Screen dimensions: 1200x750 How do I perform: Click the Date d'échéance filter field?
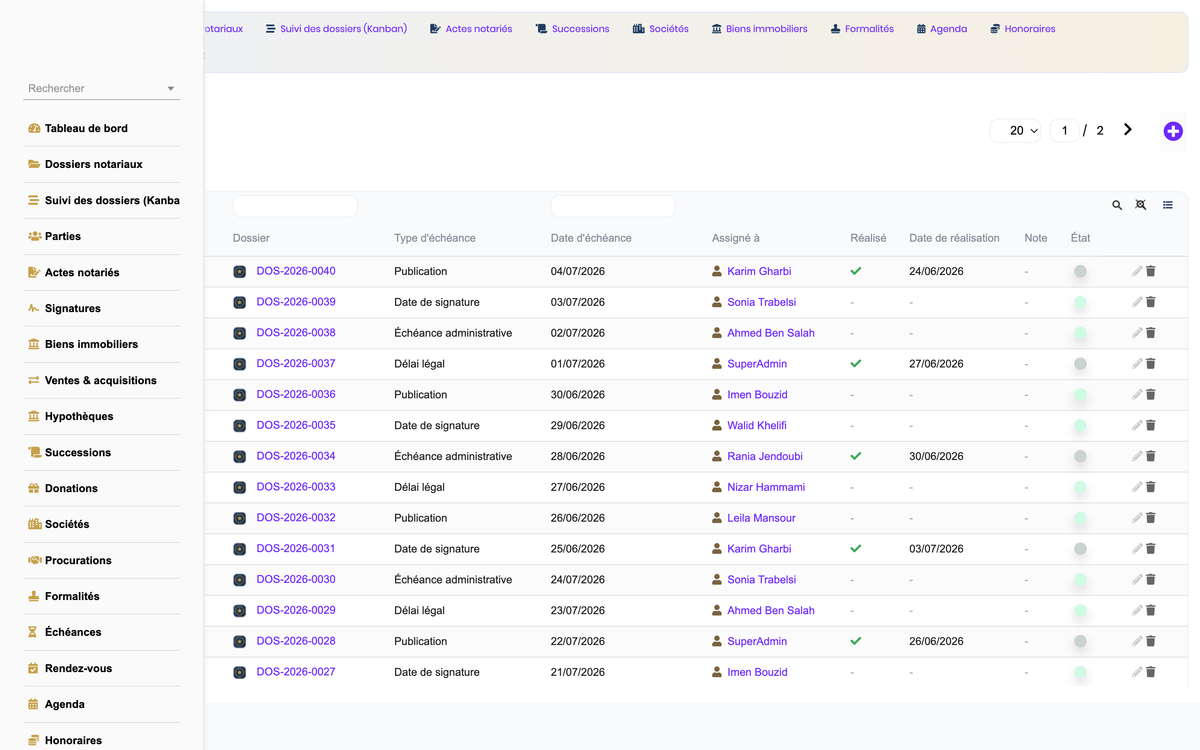pyautogui.click(x=613, y=206)
